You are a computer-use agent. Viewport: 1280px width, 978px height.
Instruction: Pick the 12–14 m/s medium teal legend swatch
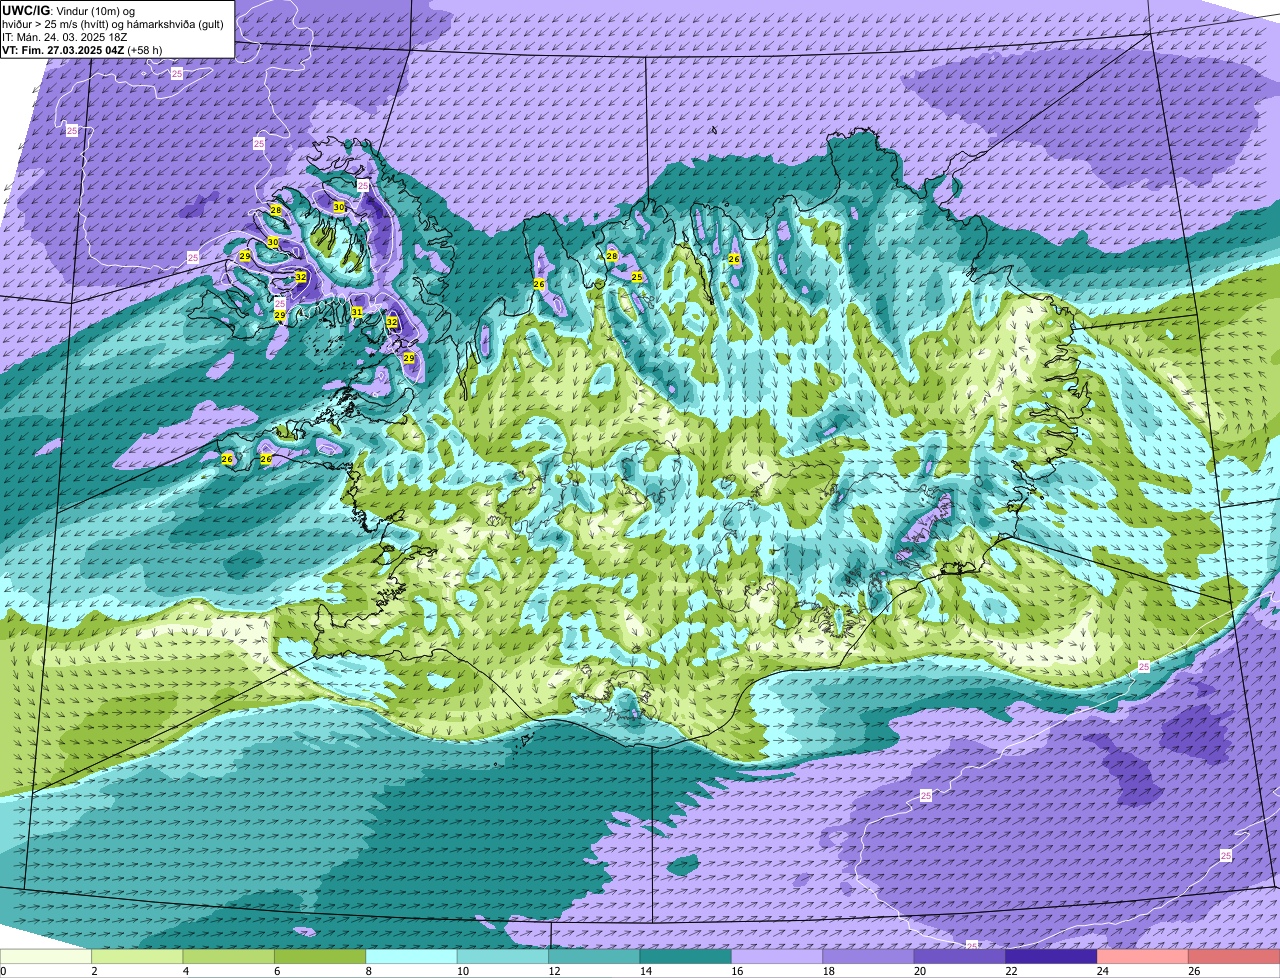[595, 956]
